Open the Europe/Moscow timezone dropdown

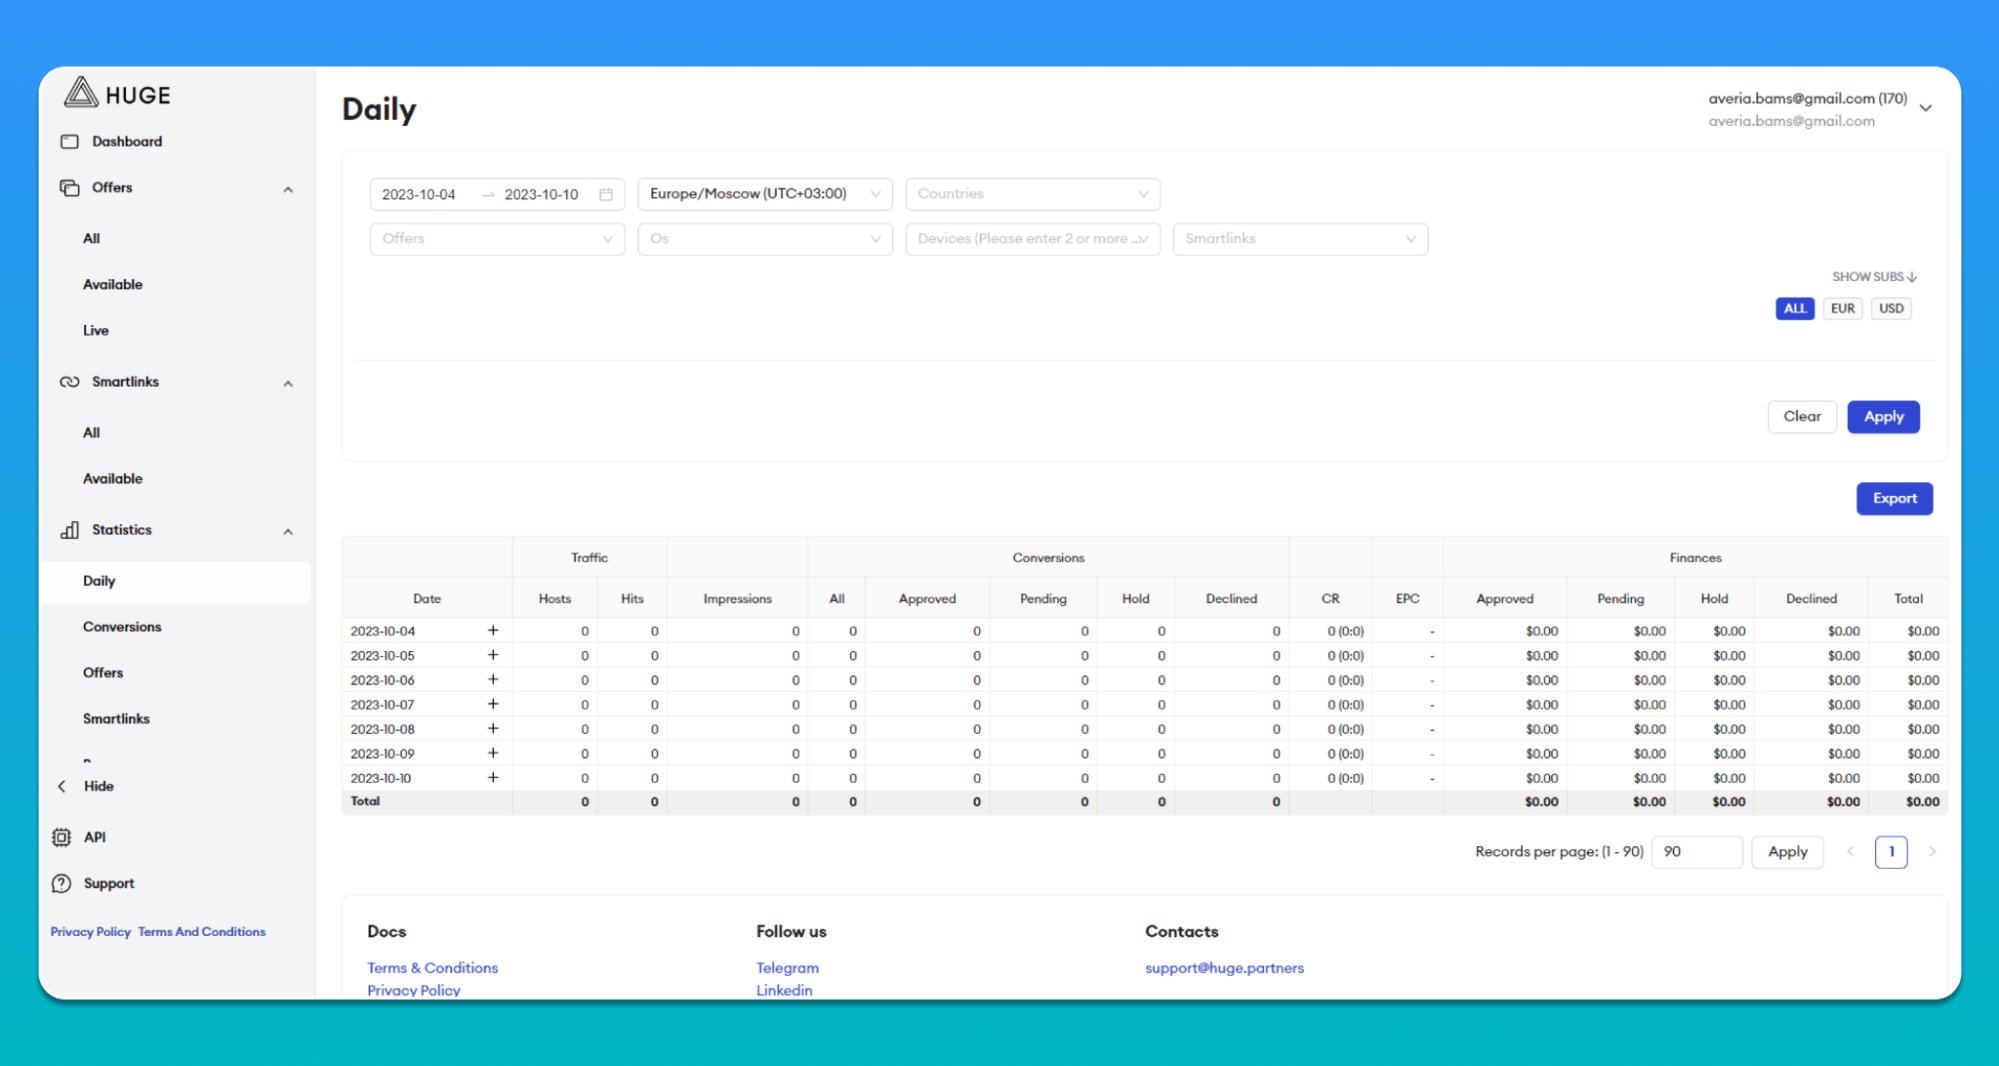(764, 194)
